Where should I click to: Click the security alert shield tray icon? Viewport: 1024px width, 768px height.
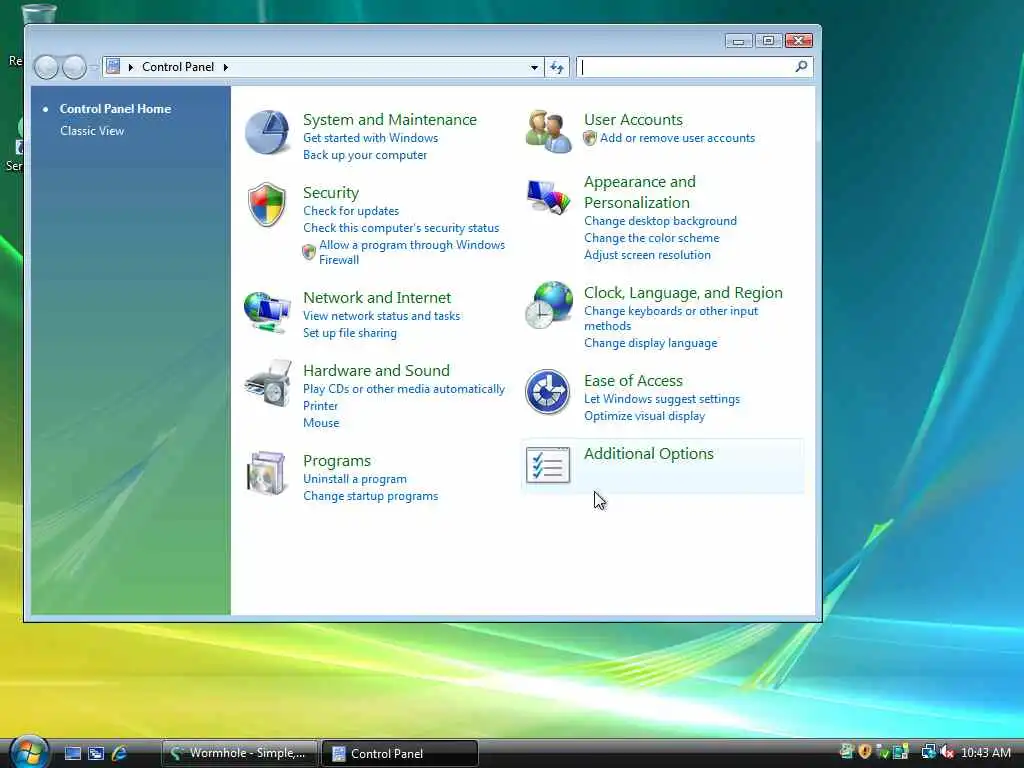pyautogui.click(x=865, y=752)
